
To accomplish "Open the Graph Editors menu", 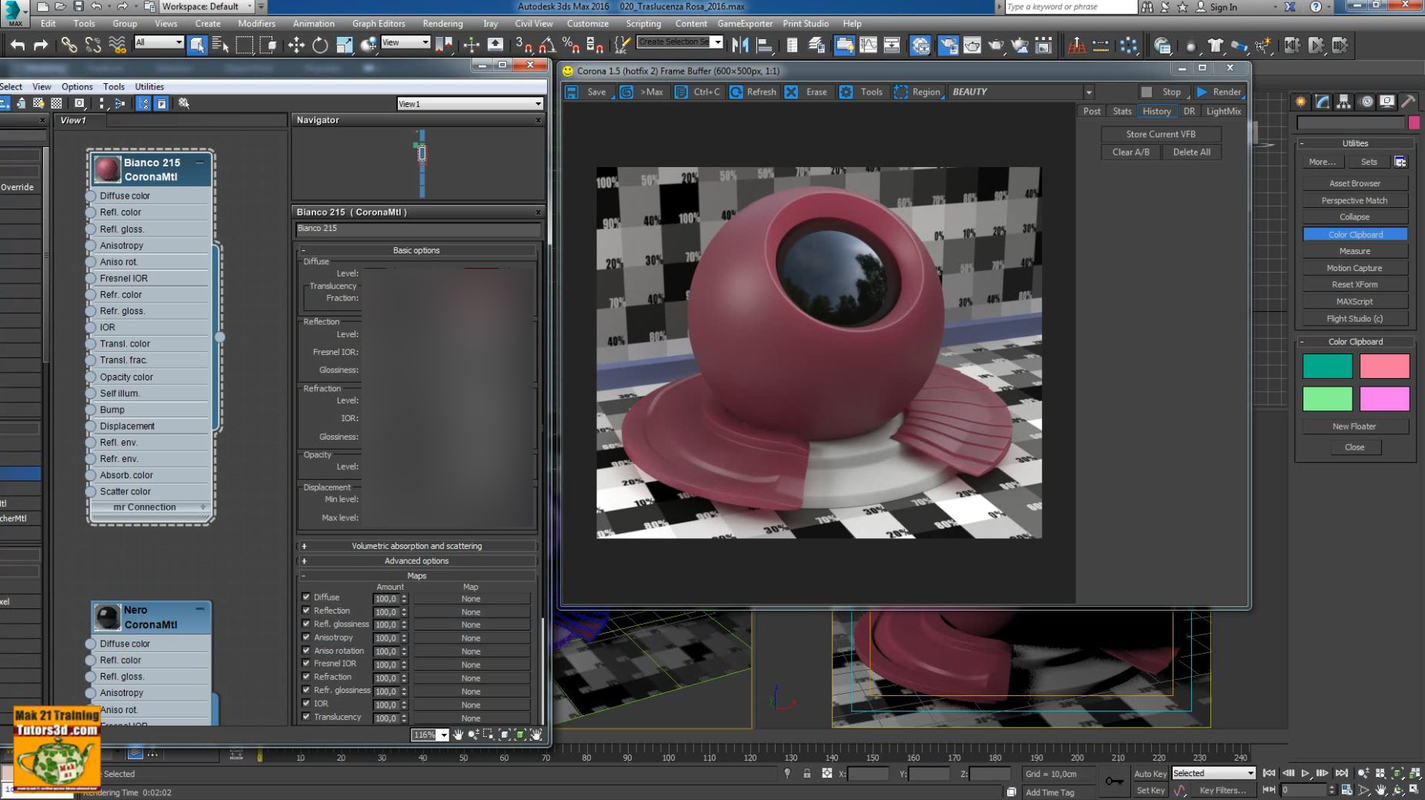I will pyautogui.click(x=379, y=23).
